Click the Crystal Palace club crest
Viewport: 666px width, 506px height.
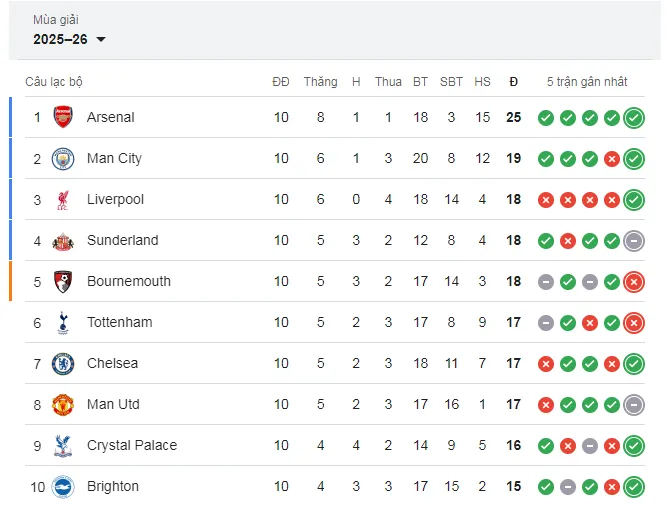(64, 445)
